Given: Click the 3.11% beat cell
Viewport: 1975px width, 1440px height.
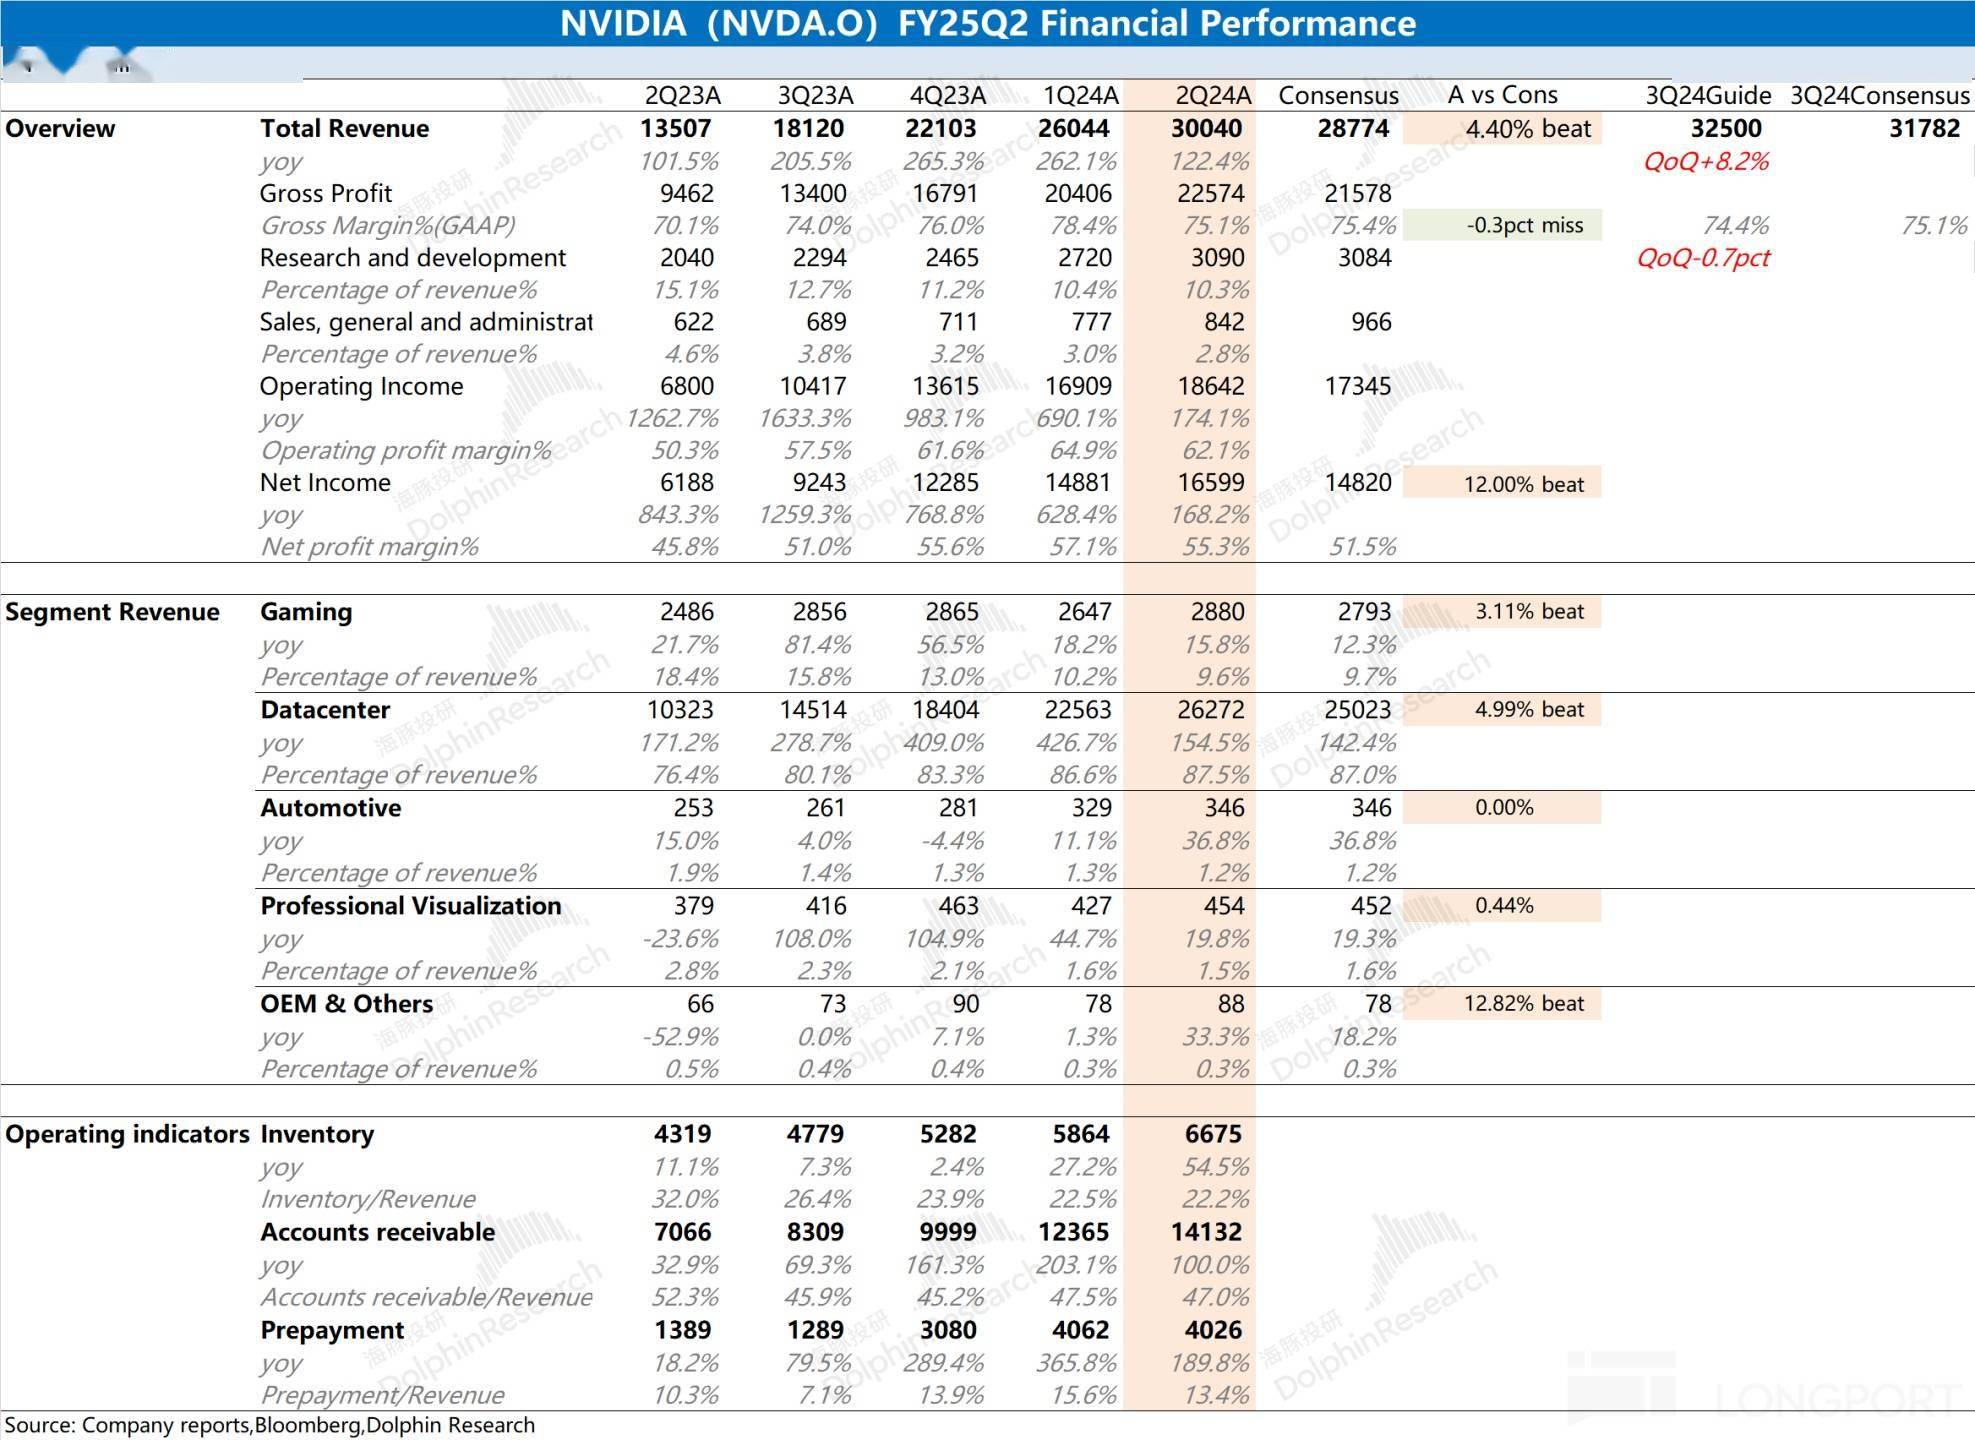Looking at the screenshot, I should coord(1502,611).
